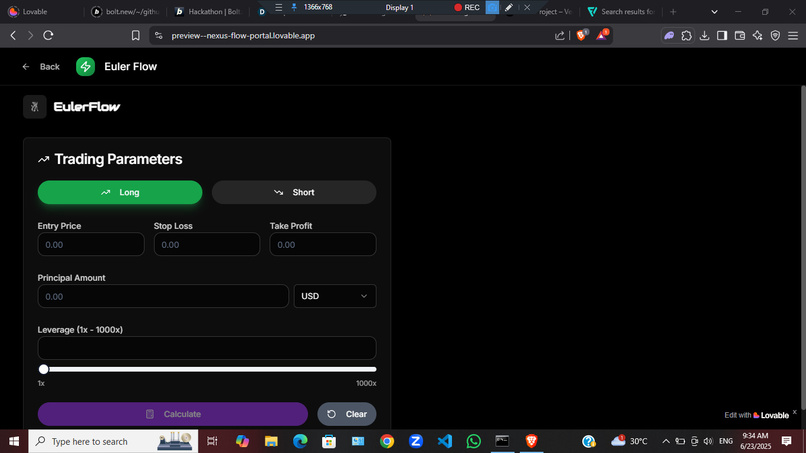Open WhatsApp from taskbar
The height and width of the screenshot is (453, 806).
[x=473, y=441]
